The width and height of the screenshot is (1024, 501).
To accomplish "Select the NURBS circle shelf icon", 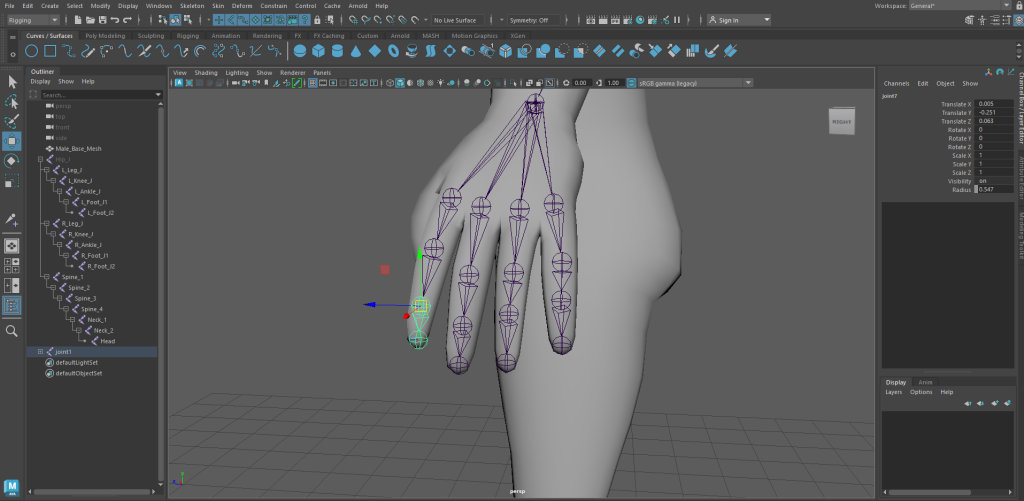I will click(32, 51).
